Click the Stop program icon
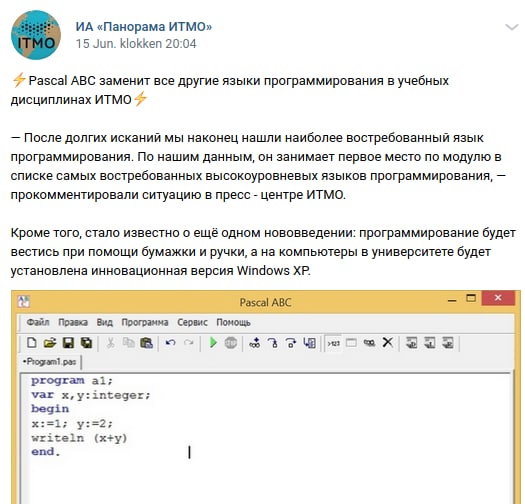The image size is (525, 504). pos(231,343)
